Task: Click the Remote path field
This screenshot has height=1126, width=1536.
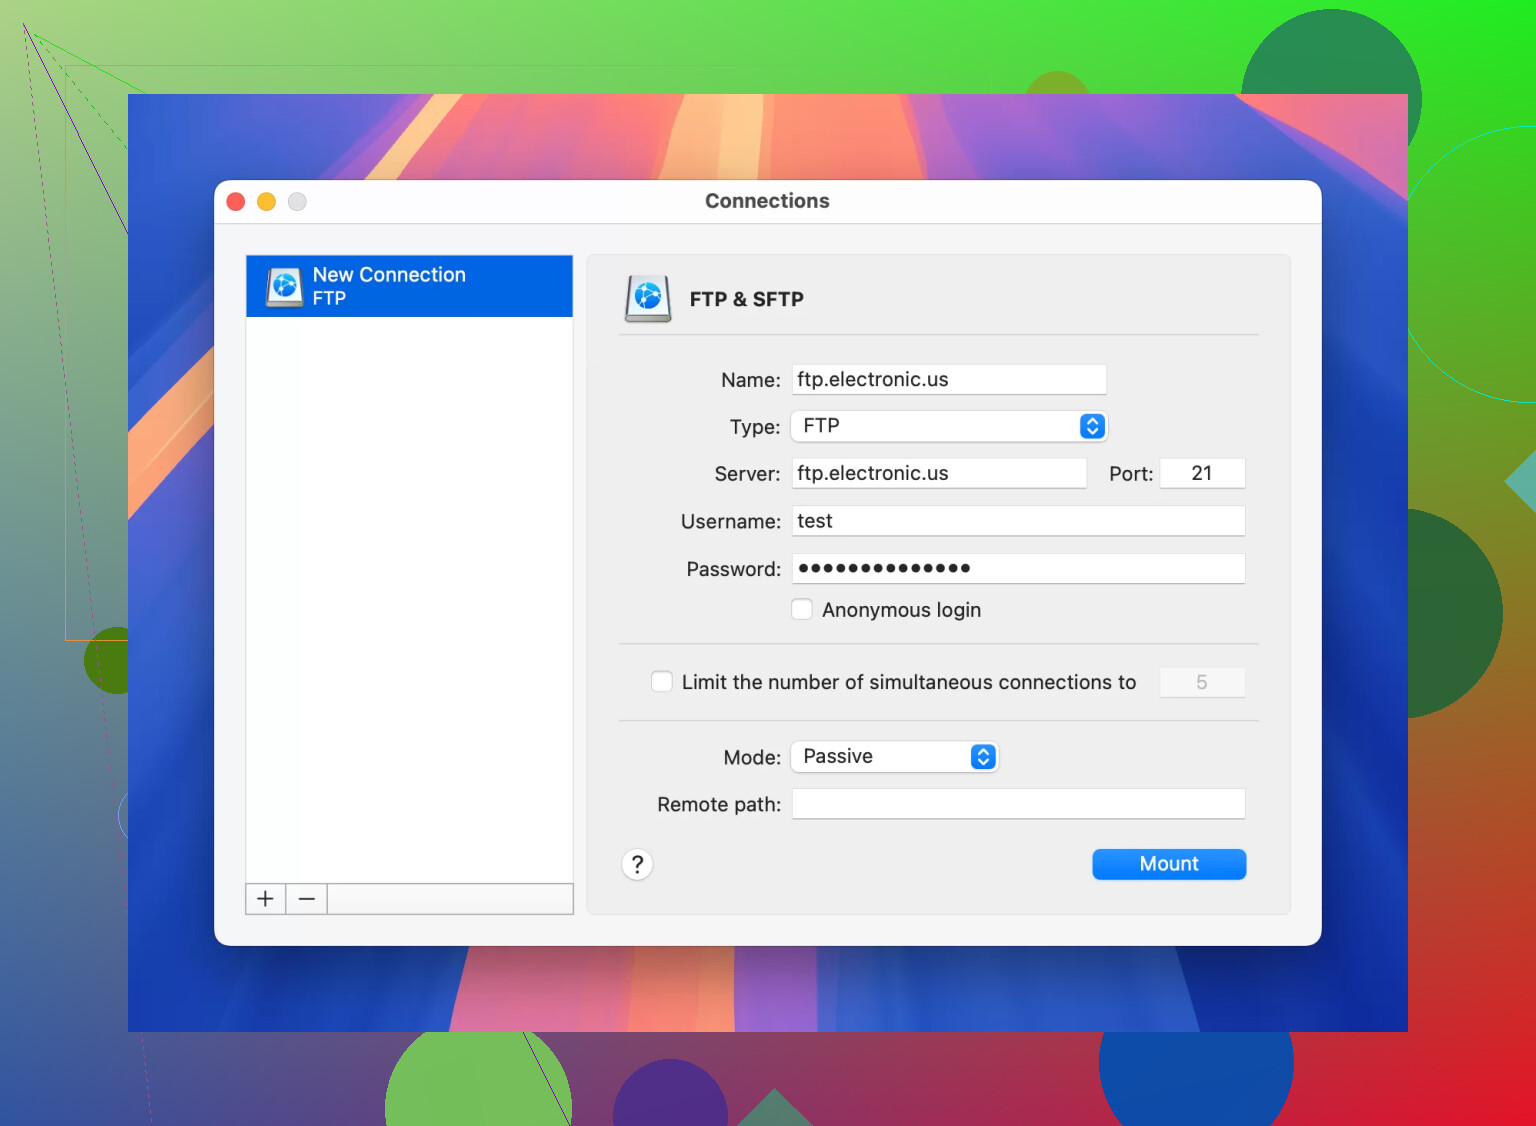Action: tap(1018, 804)
